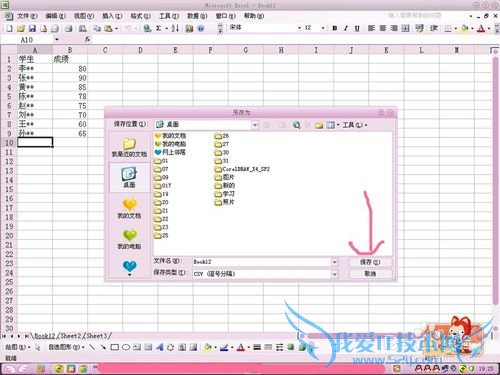Open the Chart Wizard icon

click(x=189, y=28)
